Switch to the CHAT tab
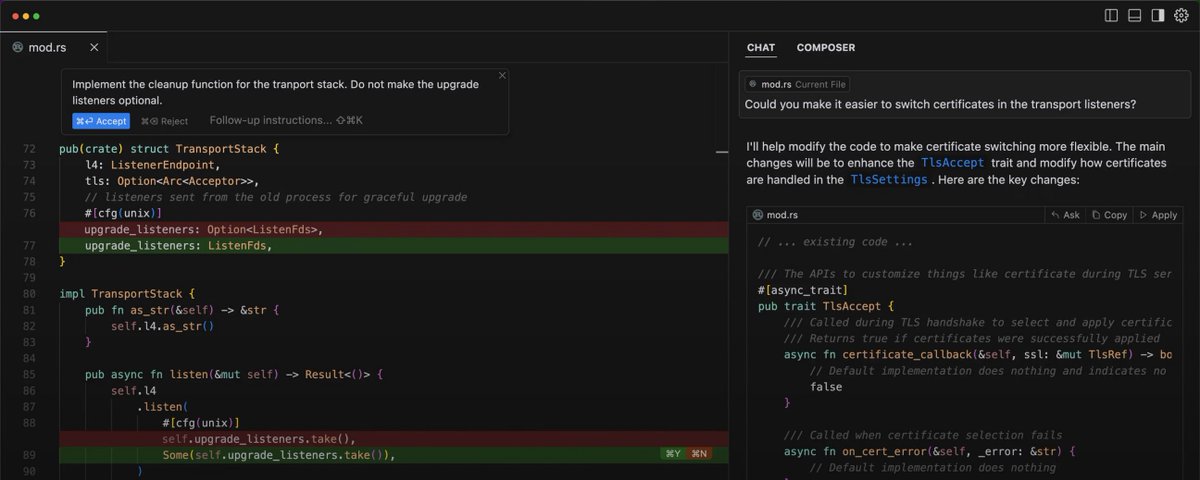1200x480 pixels. click(761, 47)
